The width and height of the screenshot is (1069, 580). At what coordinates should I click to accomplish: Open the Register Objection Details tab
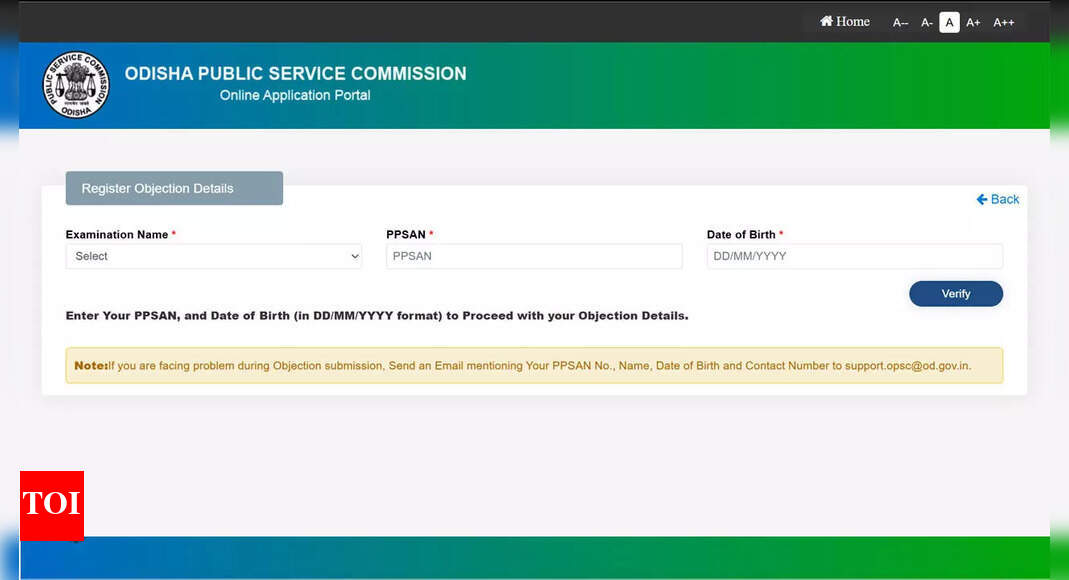(174, 188)
